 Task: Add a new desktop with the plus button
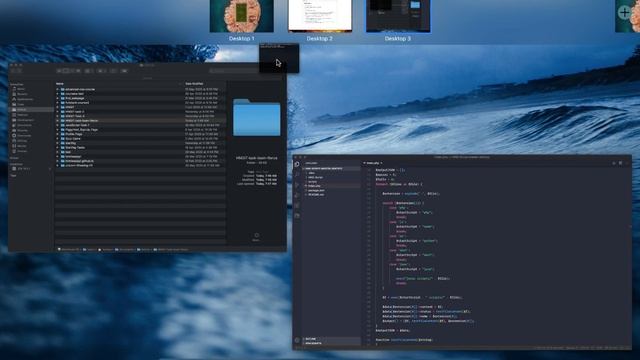(624, 13)
